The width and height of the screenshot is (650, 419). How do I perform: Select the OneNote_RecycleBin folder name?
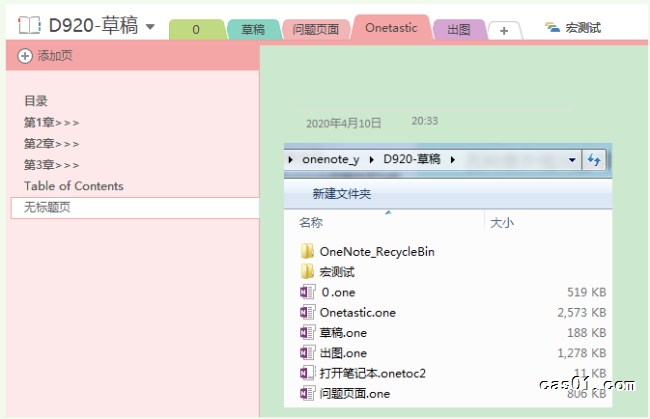[x=377, y=252]
